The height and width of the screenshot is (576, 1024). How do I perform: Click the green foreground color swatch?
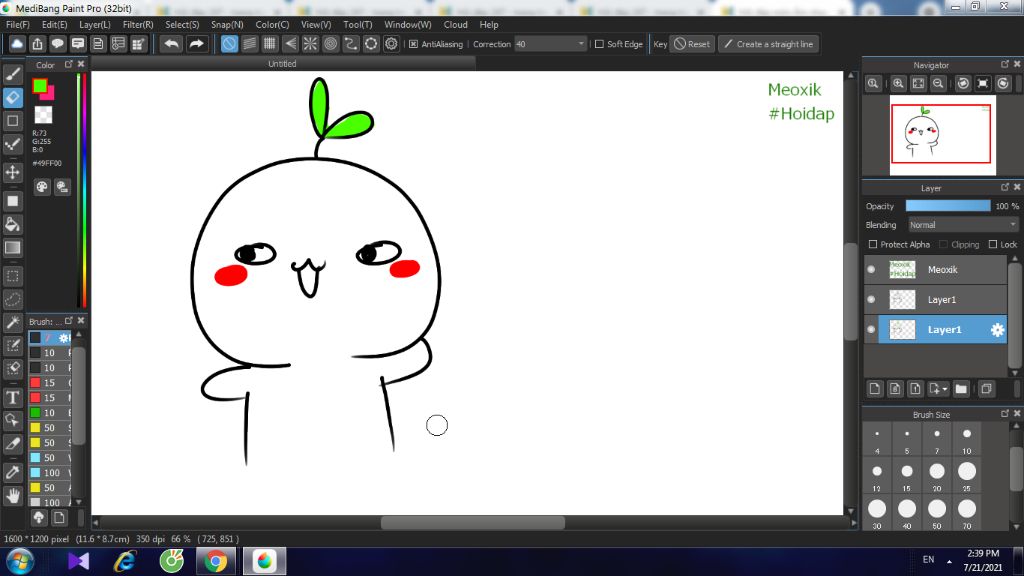point(40,86)
